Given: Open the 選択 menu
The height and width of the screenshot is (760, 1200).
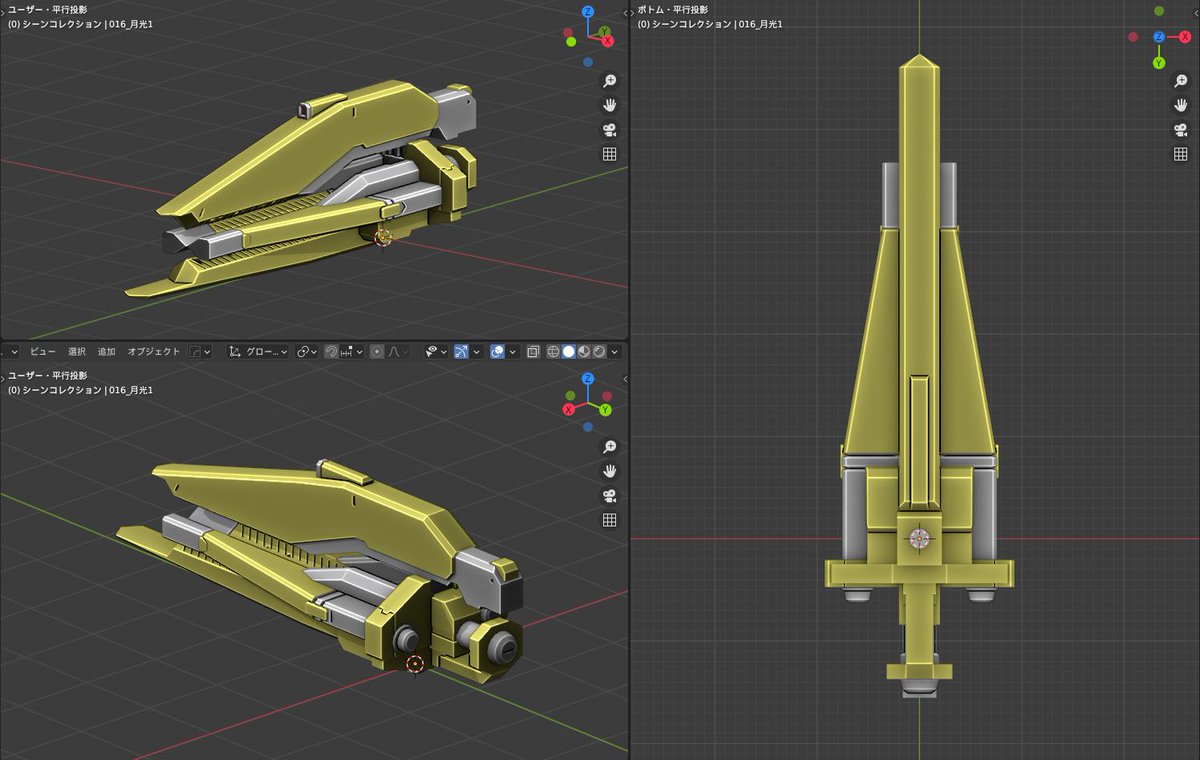Looking at the screenshot, I should [x=77, y=352].
